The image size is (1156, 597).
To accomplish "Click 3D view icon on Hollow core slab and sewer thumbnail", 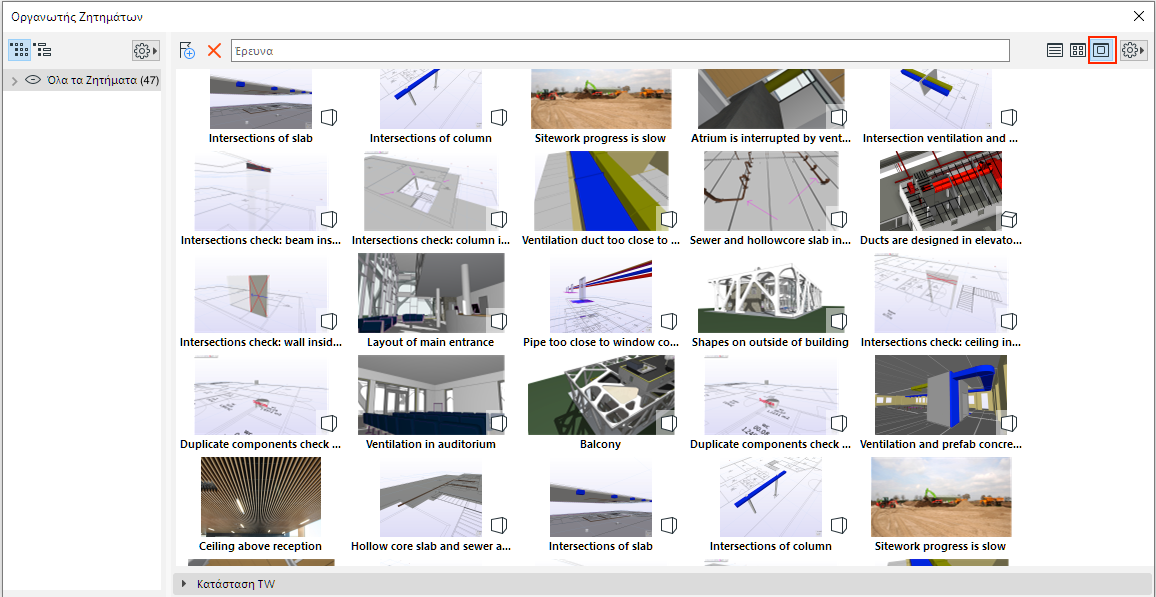I will (499, 525).
